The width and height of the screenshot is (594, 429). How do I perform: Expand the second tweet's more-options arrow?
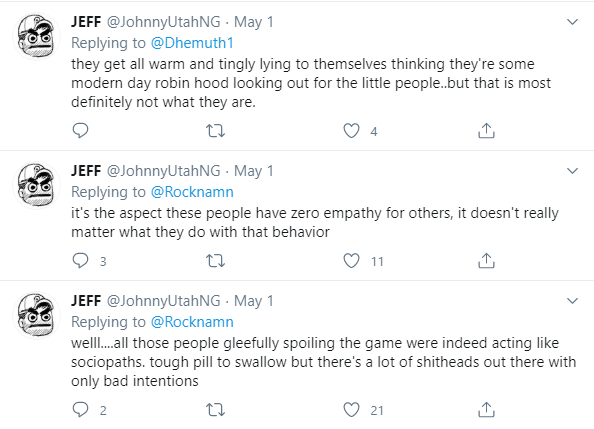click(x=572, y=171)
